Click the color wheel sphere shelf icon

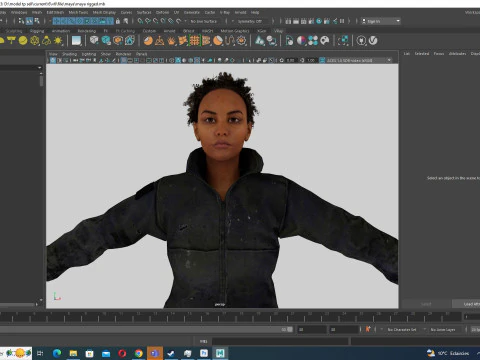[x=301, y=41]
